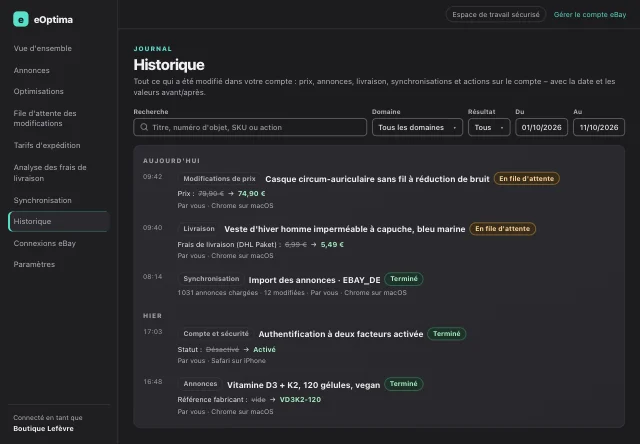This screenshot has height=444, width=640.
Task: Click the 17:03 timestamp
Action: 153,331
